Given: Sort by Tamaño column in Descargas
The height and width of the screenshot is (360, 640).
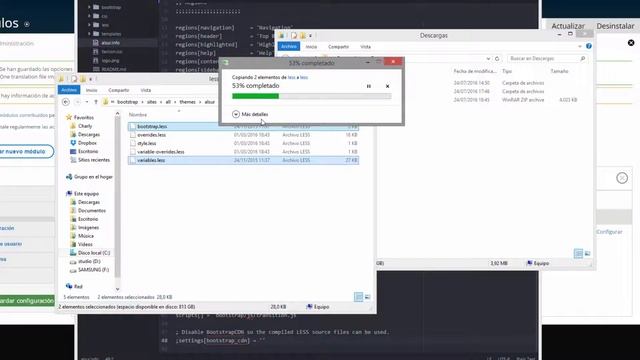Looking at the screenshot, I should [x=559, y=71].
